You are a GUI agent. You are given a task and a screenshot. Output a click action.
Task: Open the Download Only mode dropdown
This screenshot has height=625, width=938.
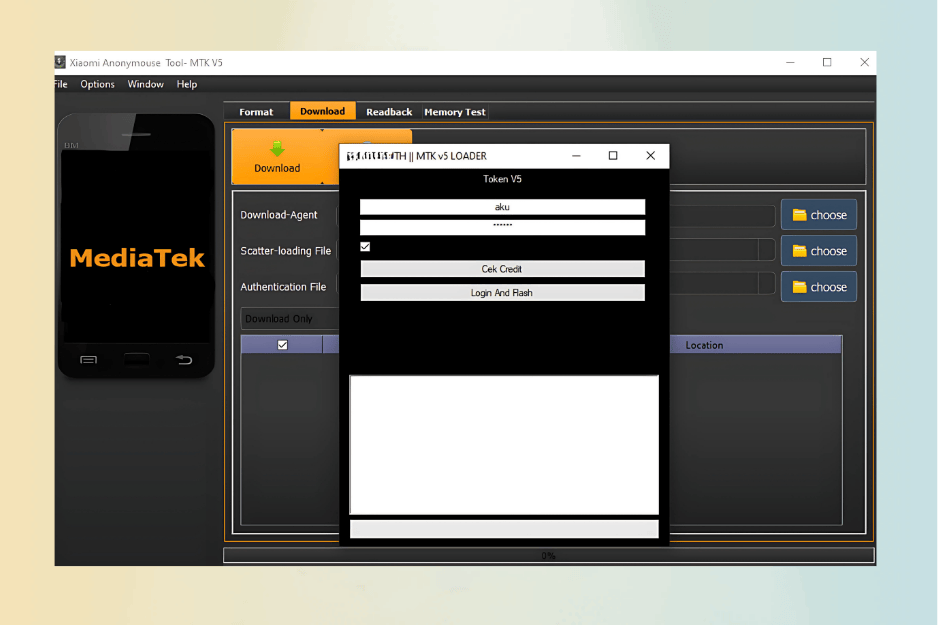[x=290, y=319]
